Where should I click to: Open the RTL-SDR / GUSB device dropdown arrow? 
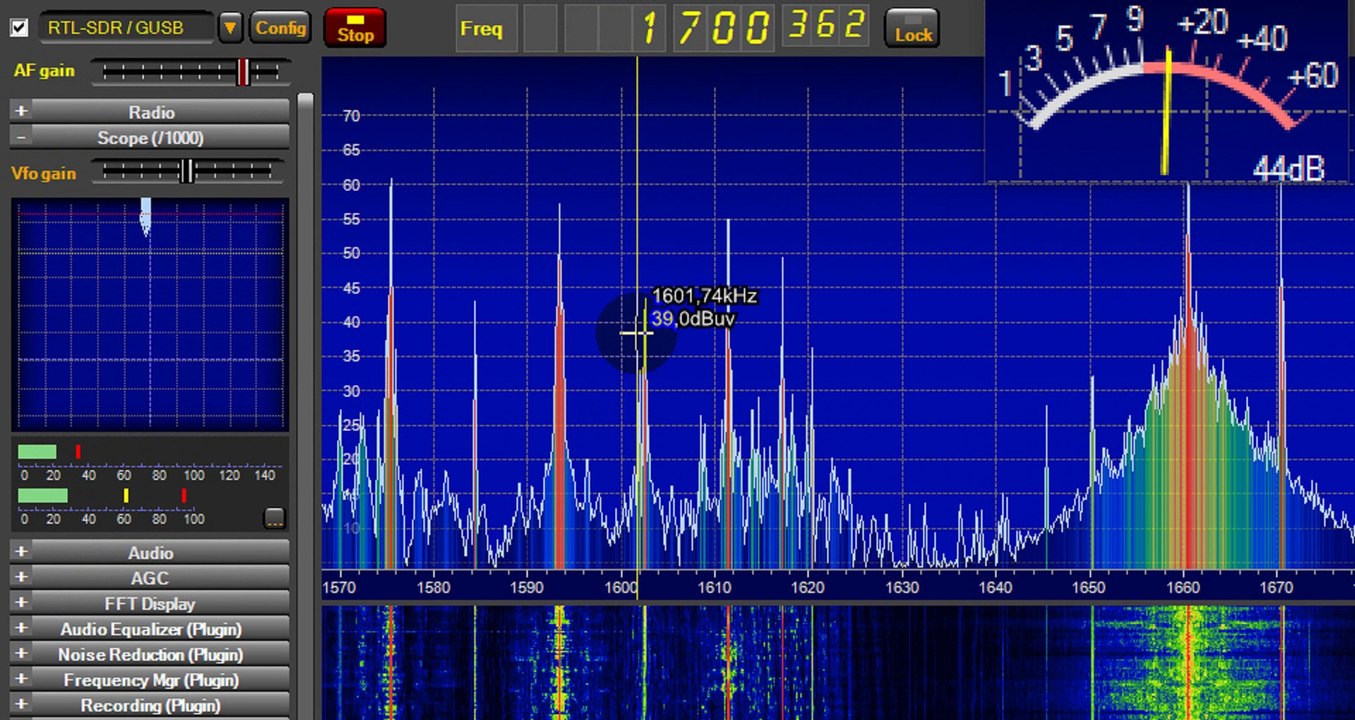tap(231, 27)
